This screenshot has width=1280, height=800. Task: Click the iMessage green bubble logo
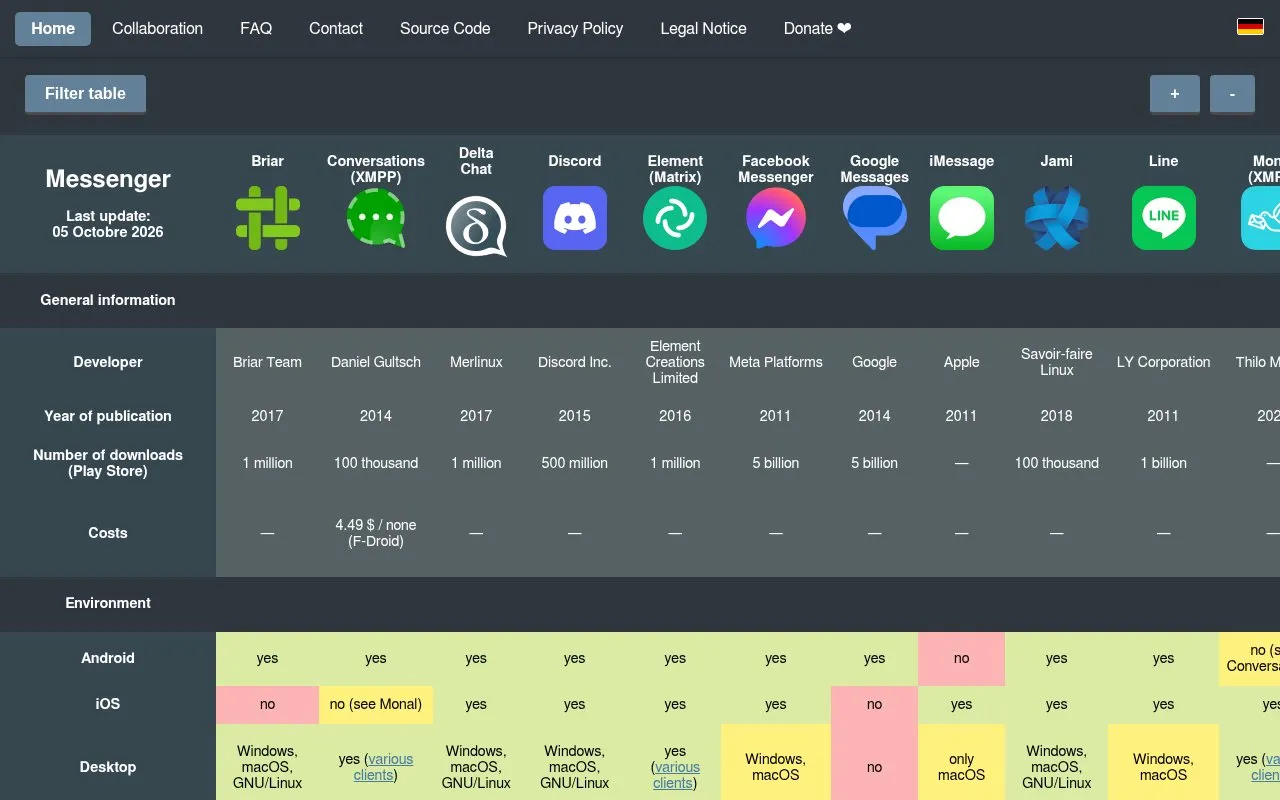pyautogui.click(x=962, y=218)
